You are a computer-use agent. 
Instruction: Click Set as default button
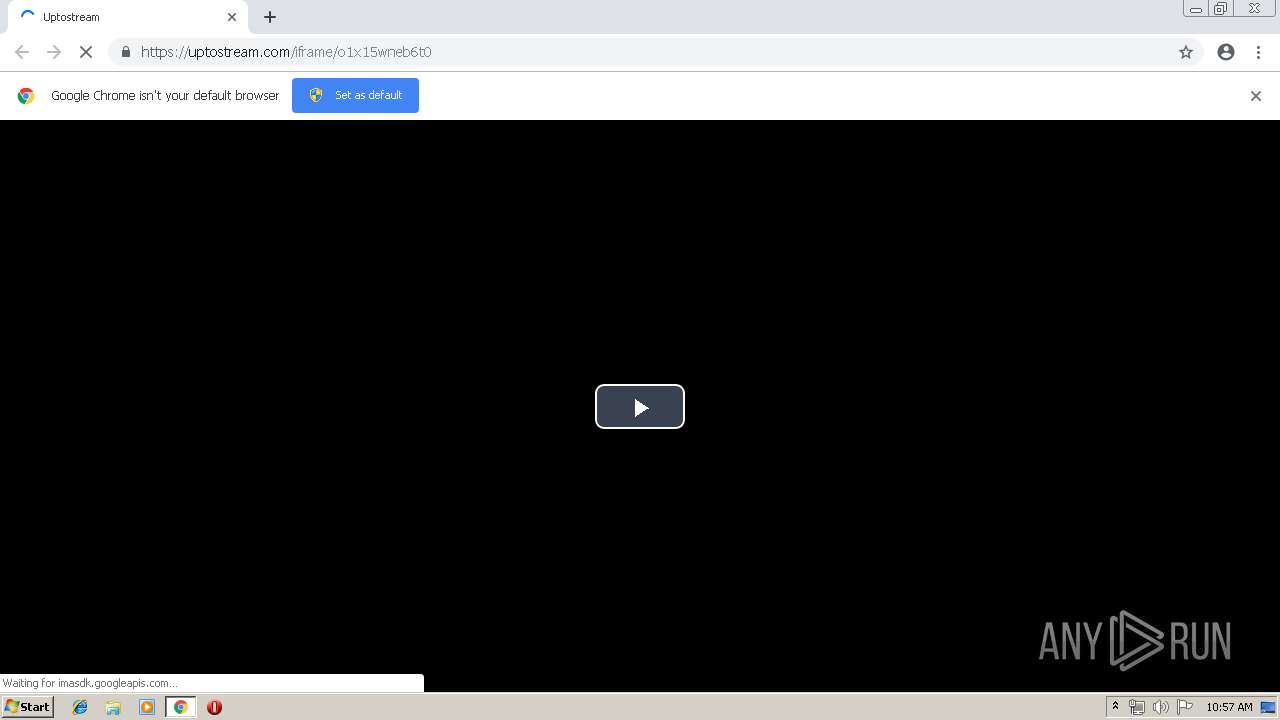[x=355, y=95]
